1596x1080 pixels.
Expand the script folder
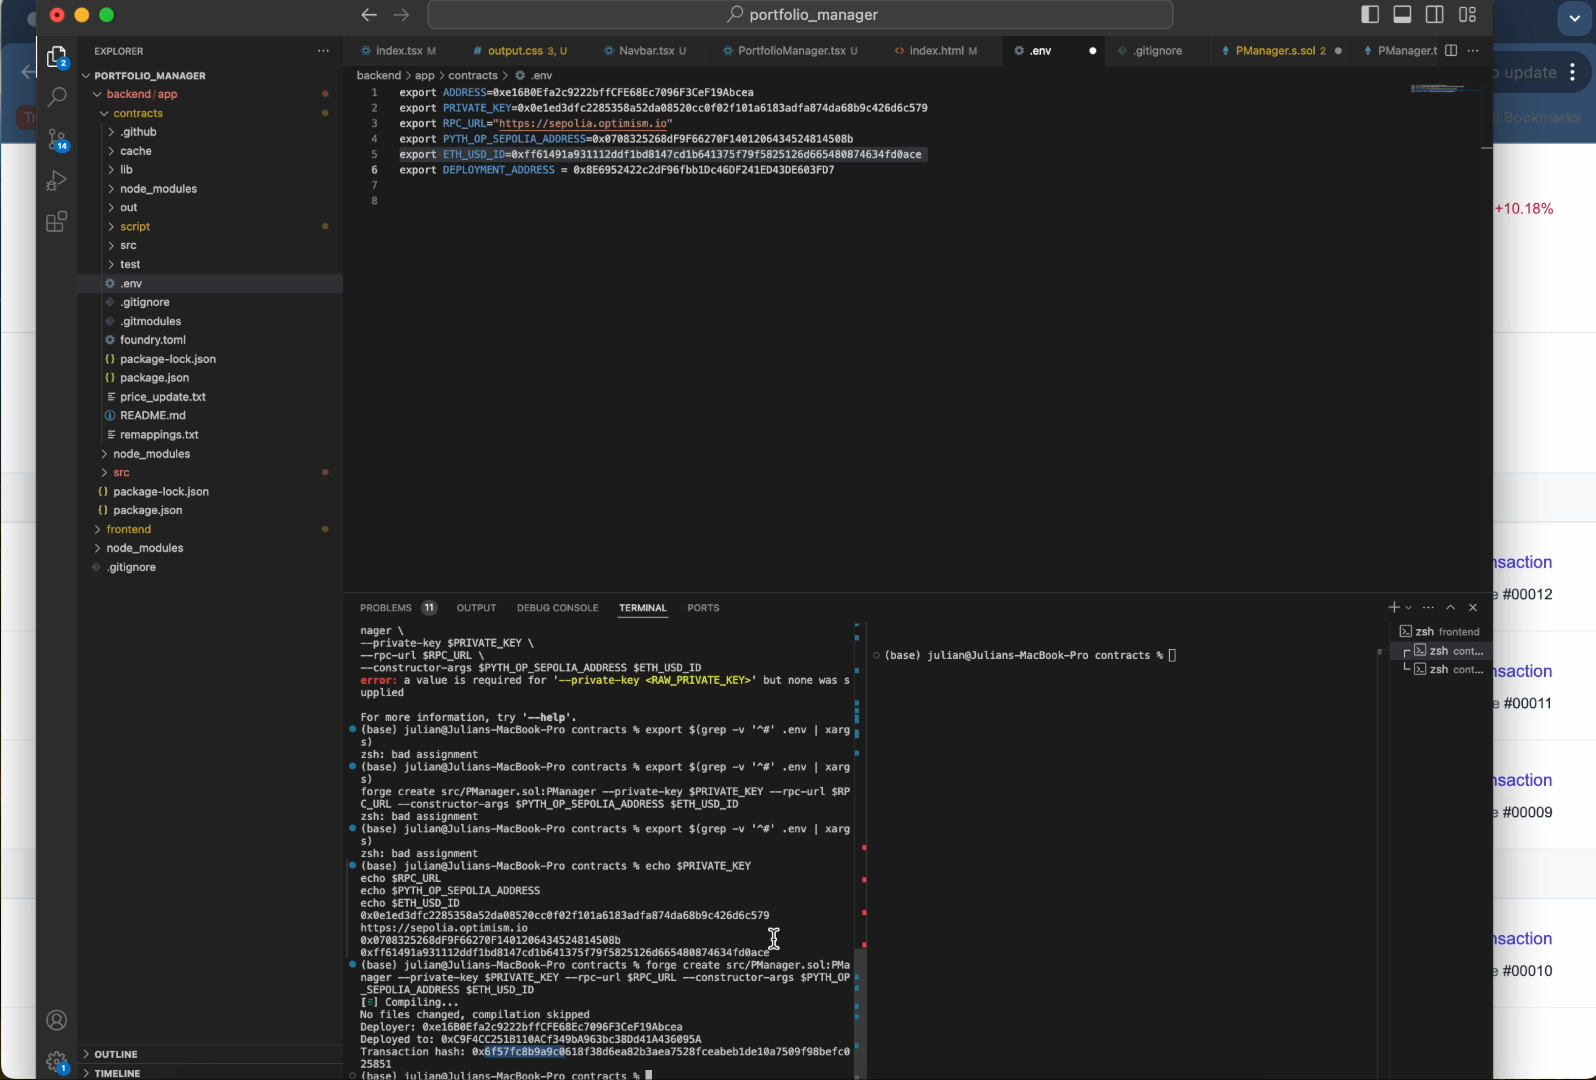point(135,227)
